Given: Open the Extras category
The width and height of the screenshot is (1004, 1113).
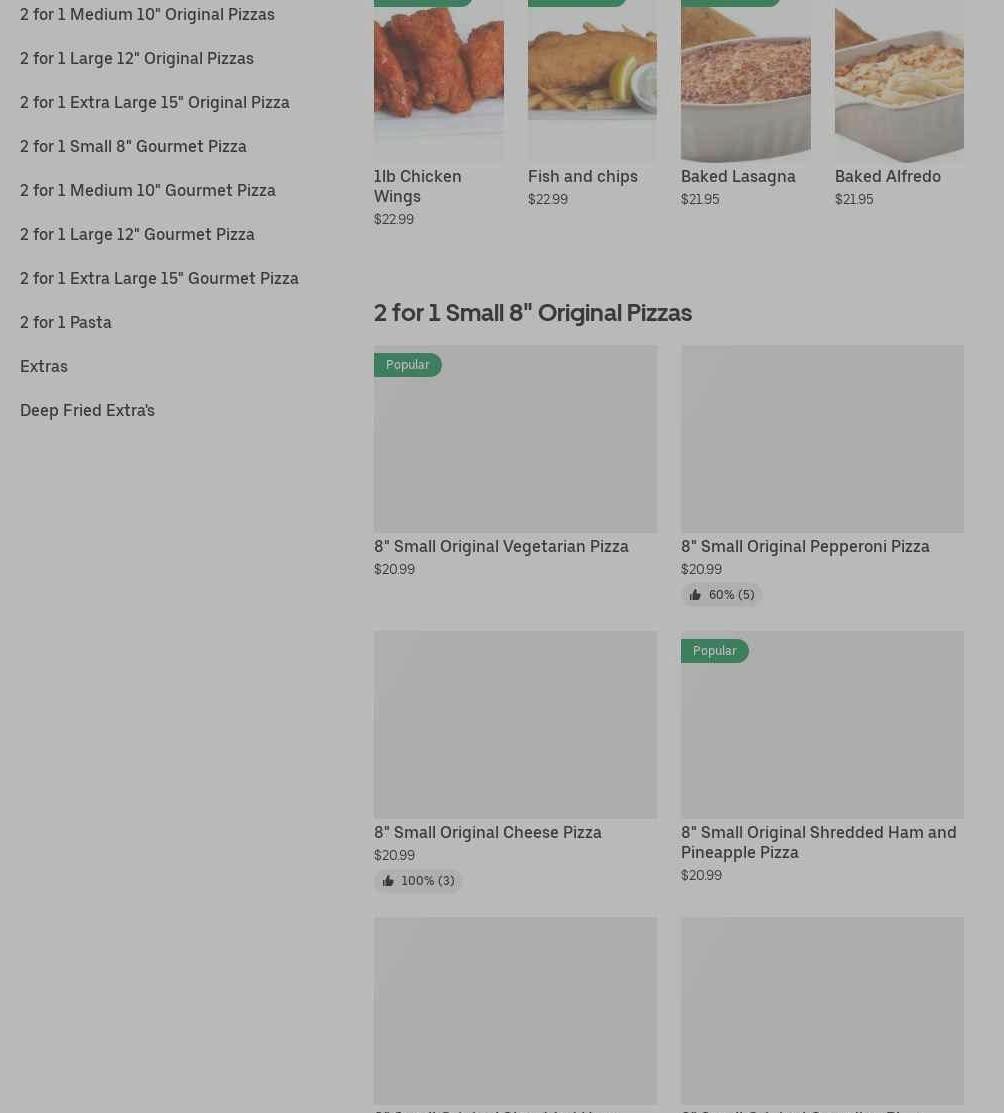Looking at the screenshot, I should point(44,366).
